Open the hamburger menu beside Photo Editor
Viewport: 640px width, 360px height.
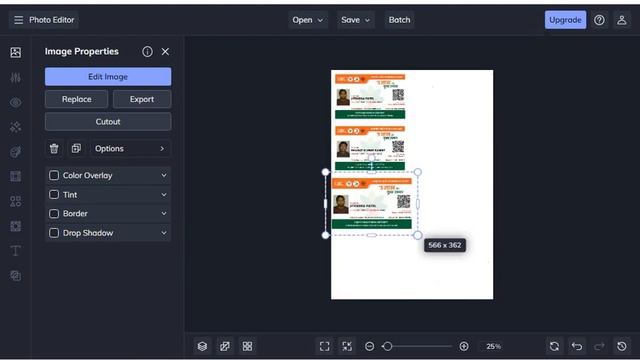tap(18, 20)
